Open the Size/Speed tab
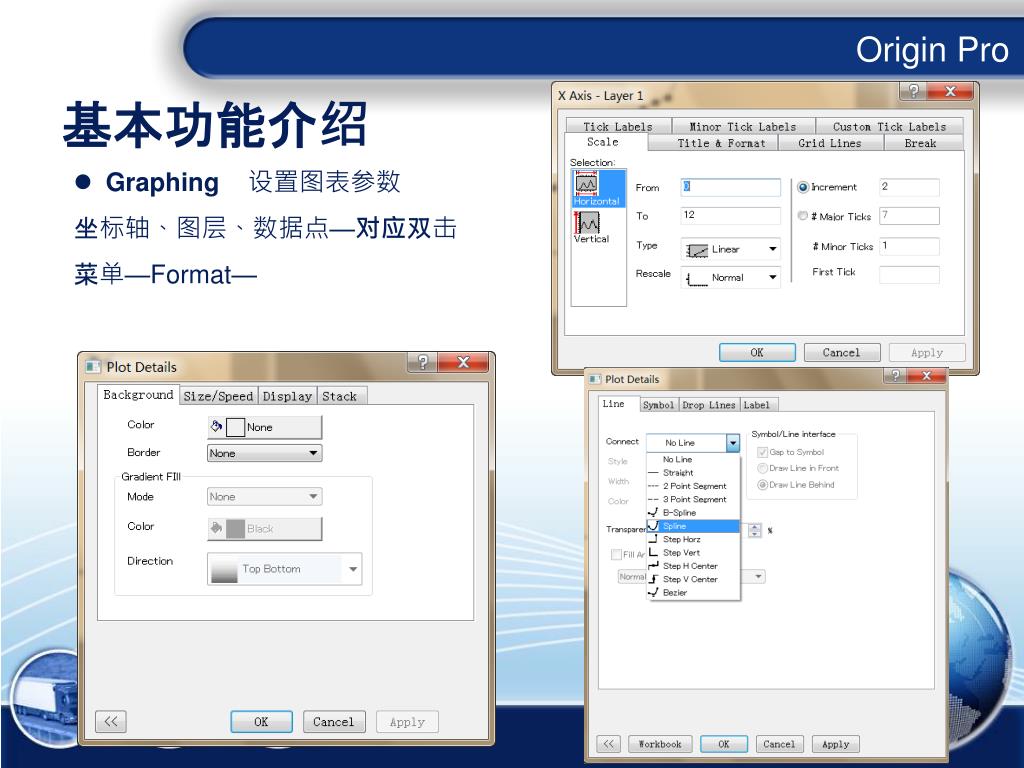This screenshot has height=768, width=1024. pyautogui.click(x=218, y=396)
